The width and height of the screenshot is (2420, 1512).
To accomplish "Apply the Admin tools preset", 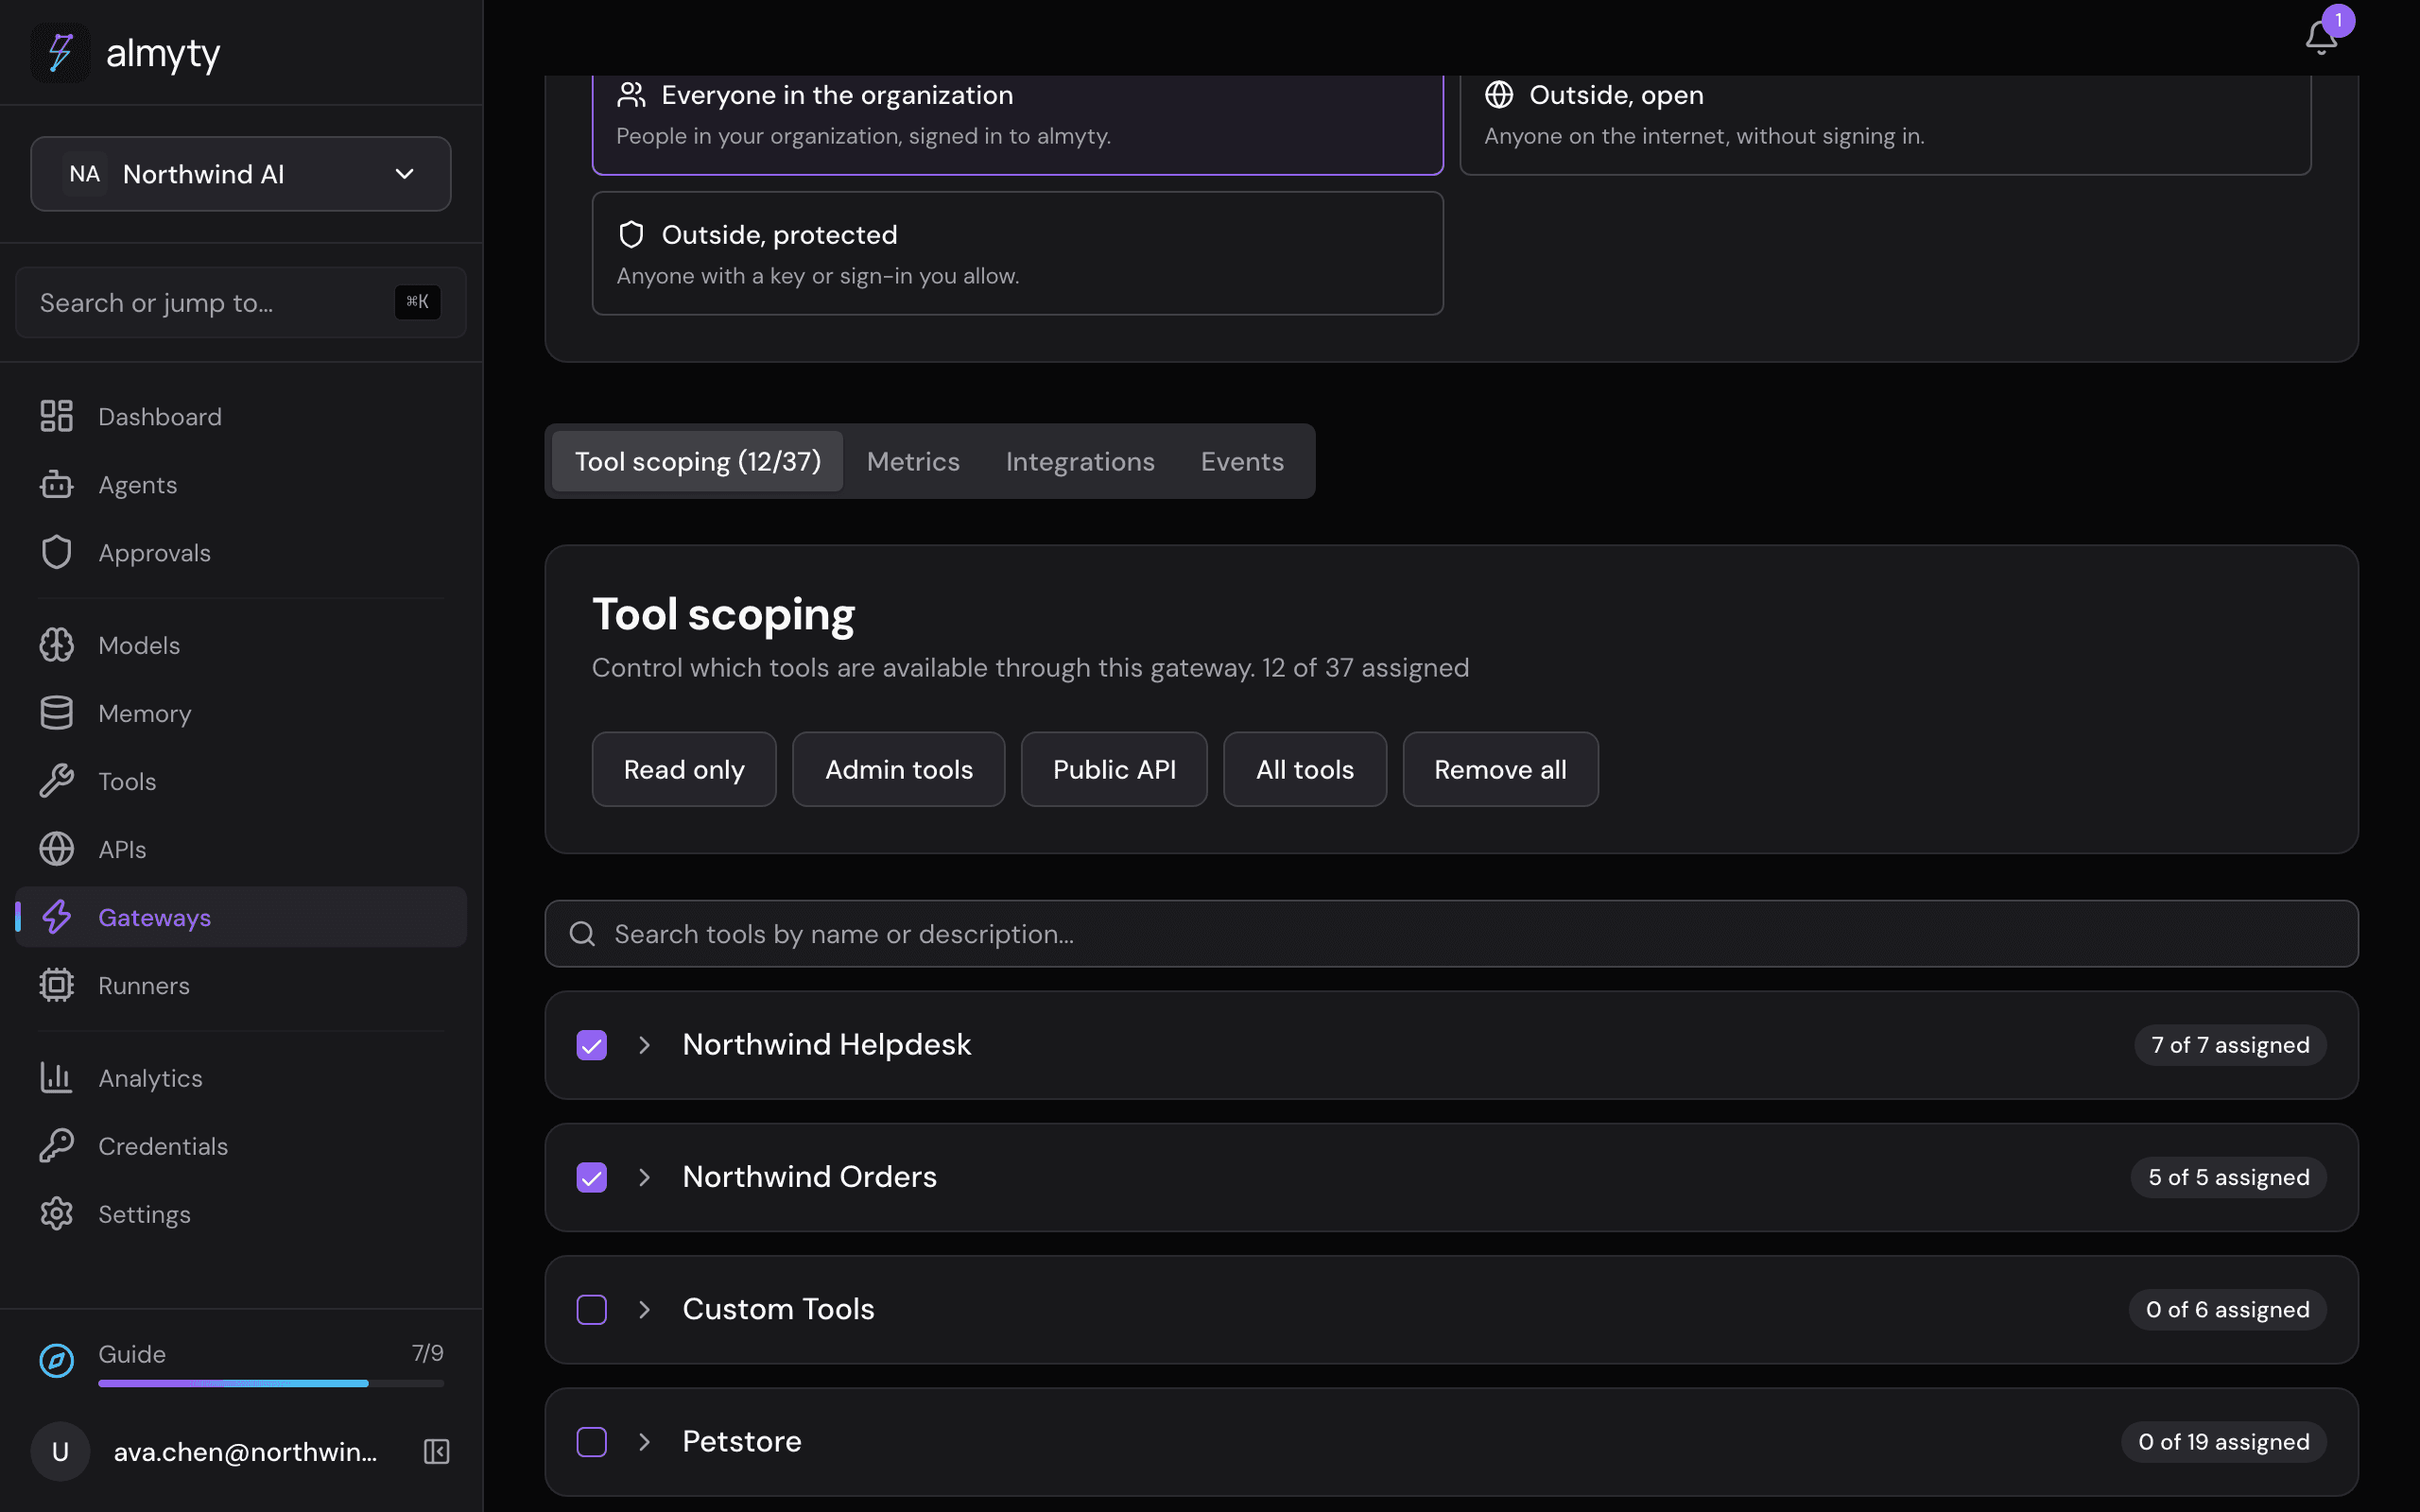I will tap(898, 769).
